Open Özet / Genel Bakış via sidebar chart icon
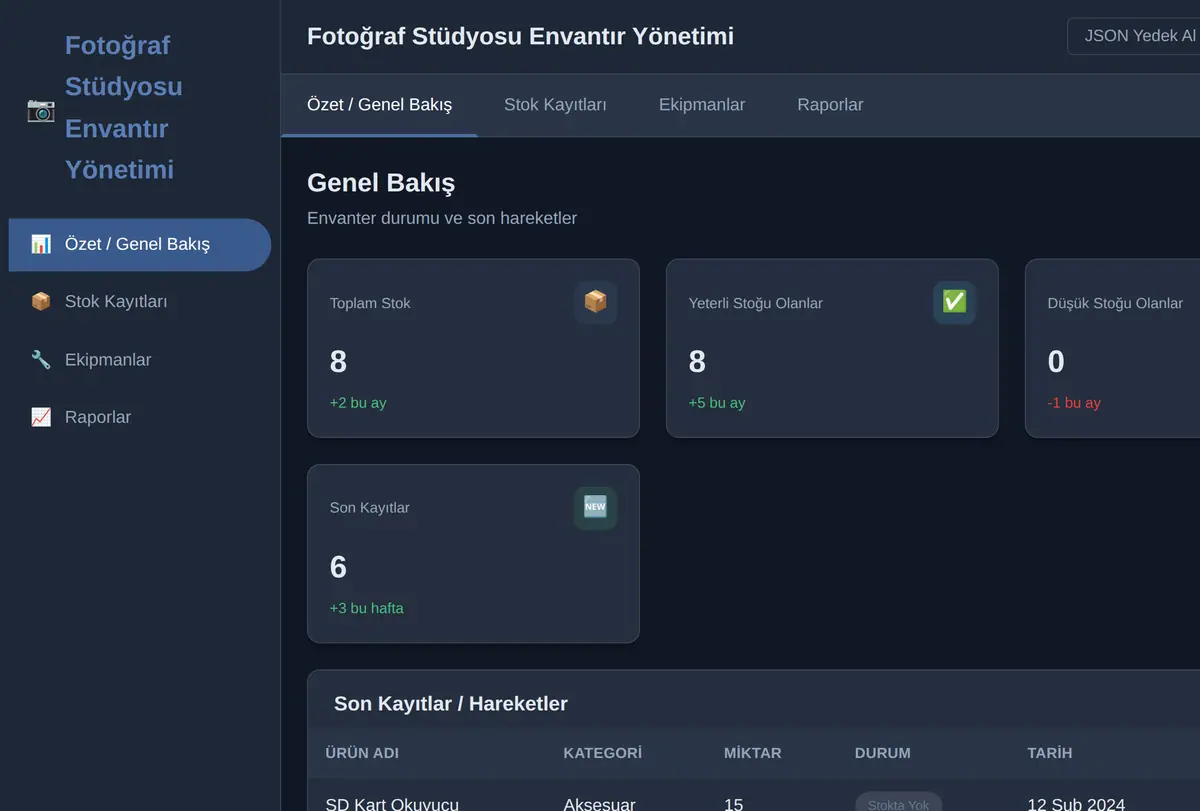Viewport: 1200px width, 811px height. point(41,244)
